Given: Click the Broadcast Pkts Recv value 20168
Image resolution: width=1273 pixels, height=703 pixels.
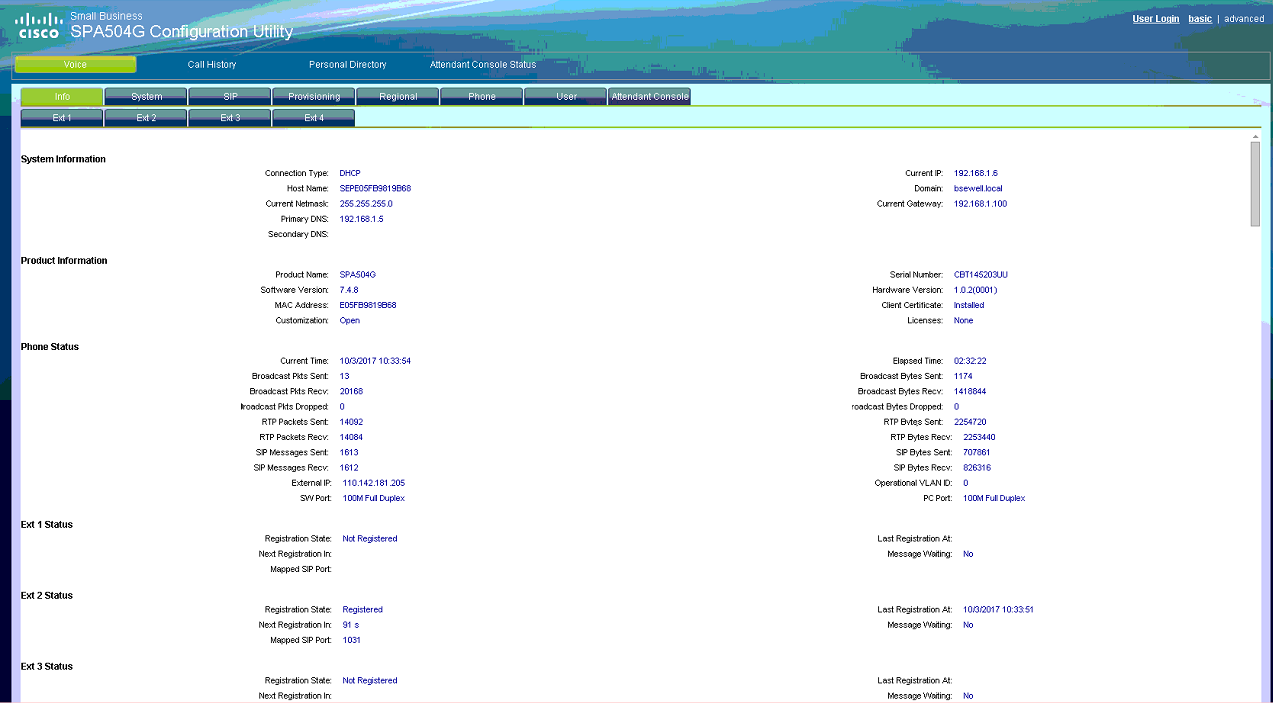Looking at the screenshot, I should click(351, 391).
